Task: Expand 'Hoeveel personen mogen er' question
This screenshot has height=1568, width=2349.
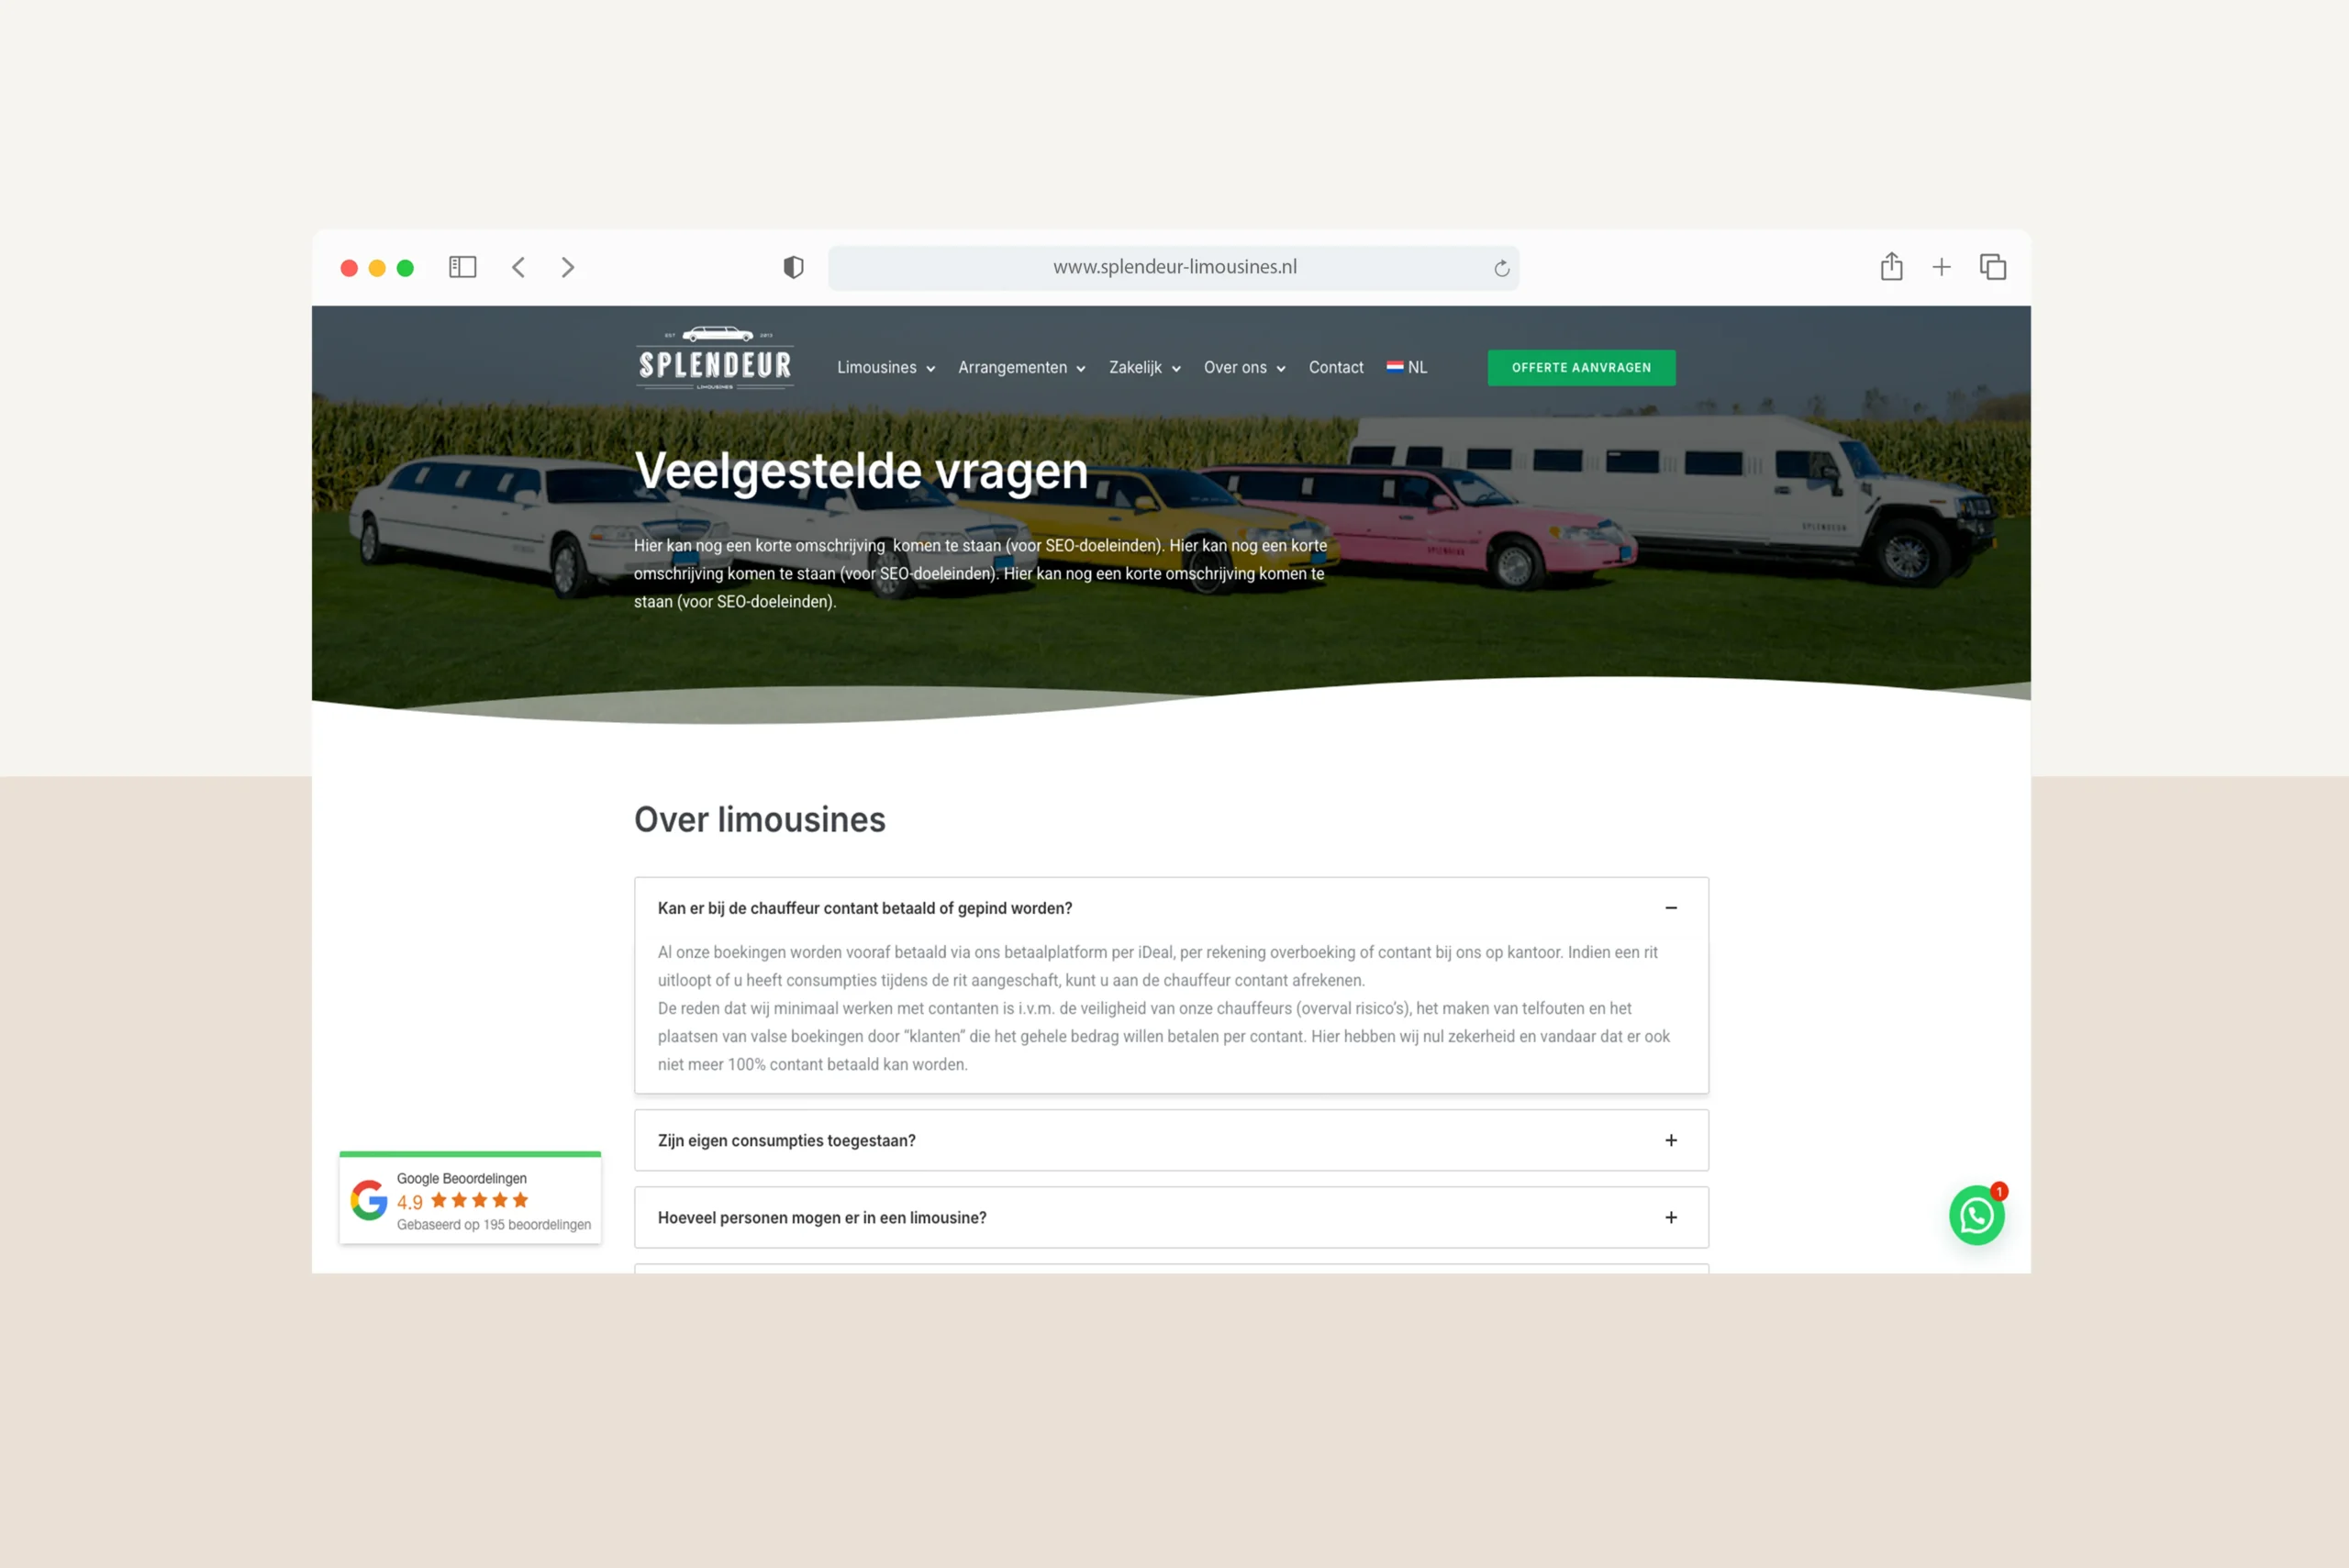Action: [x=1670, y=1217]
